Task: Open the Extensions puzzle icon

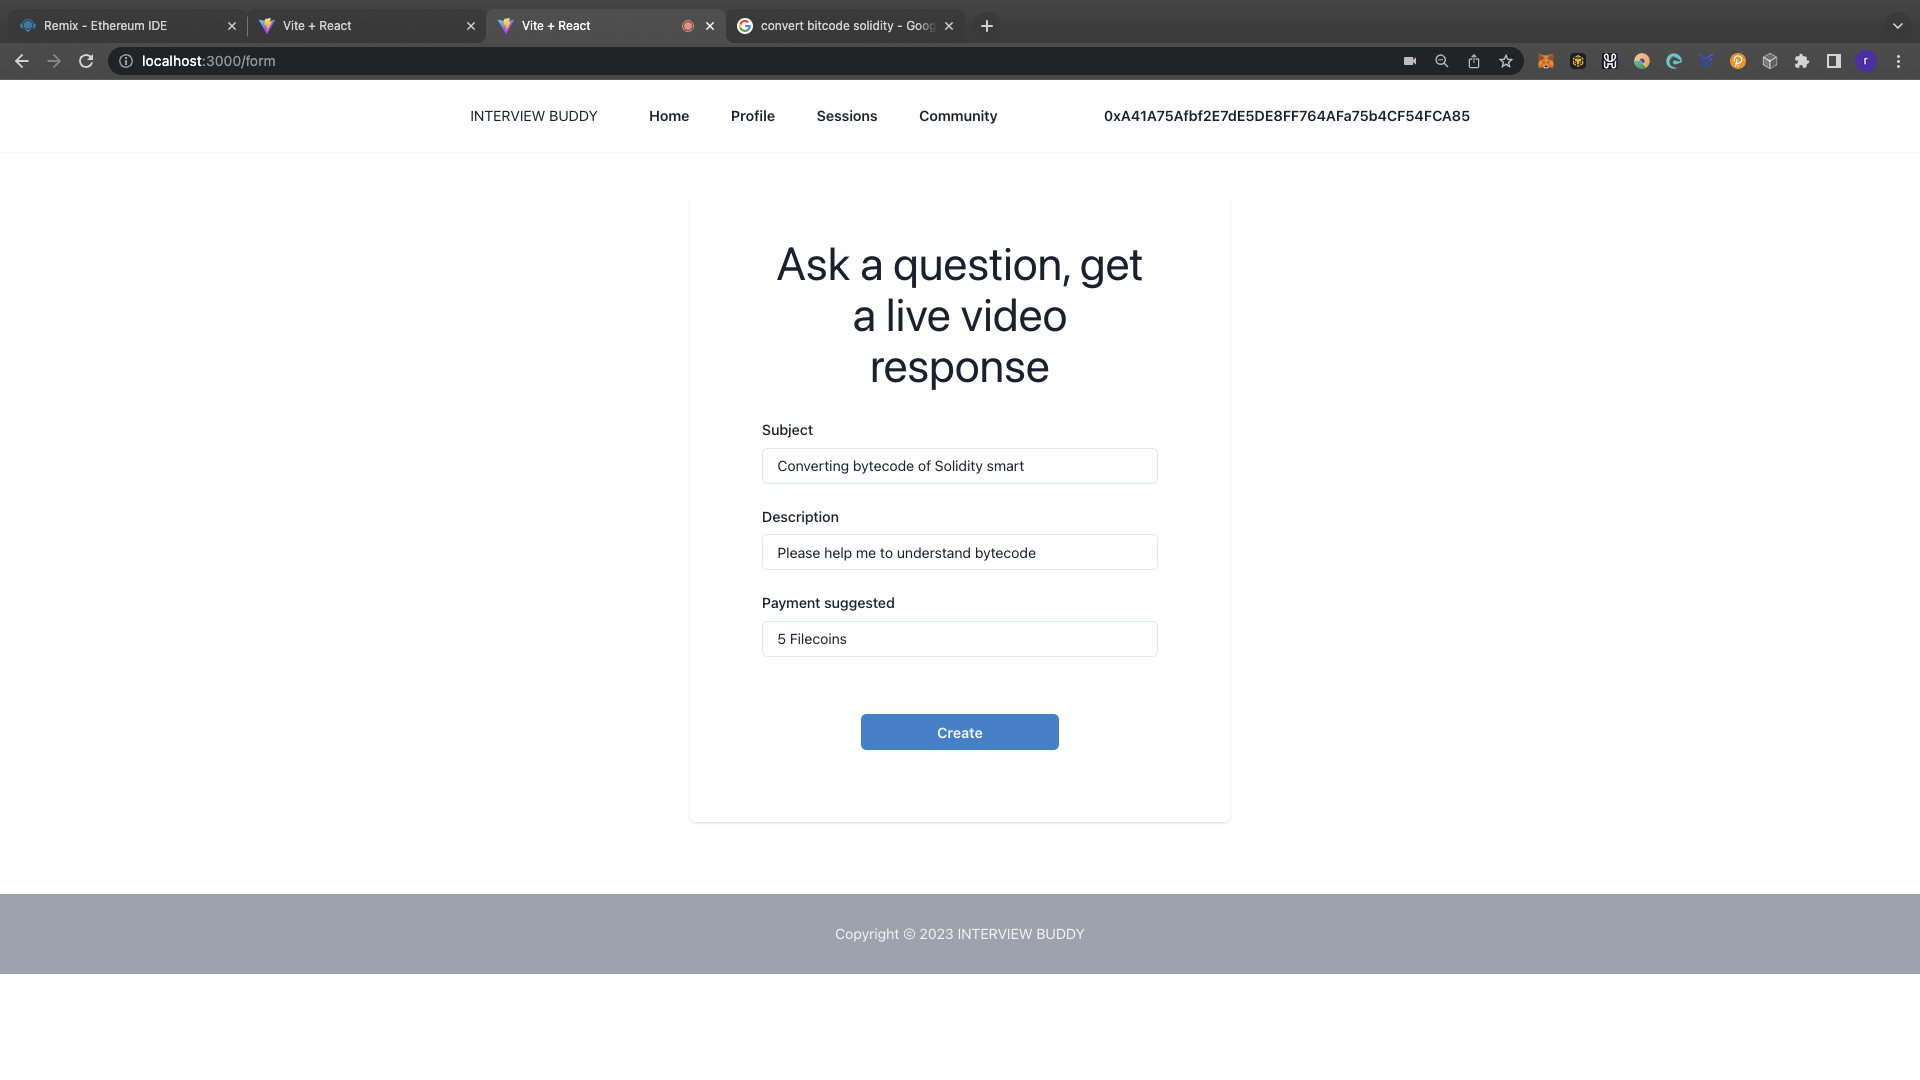Action: pyautogui.click(x=1802, y=61)
